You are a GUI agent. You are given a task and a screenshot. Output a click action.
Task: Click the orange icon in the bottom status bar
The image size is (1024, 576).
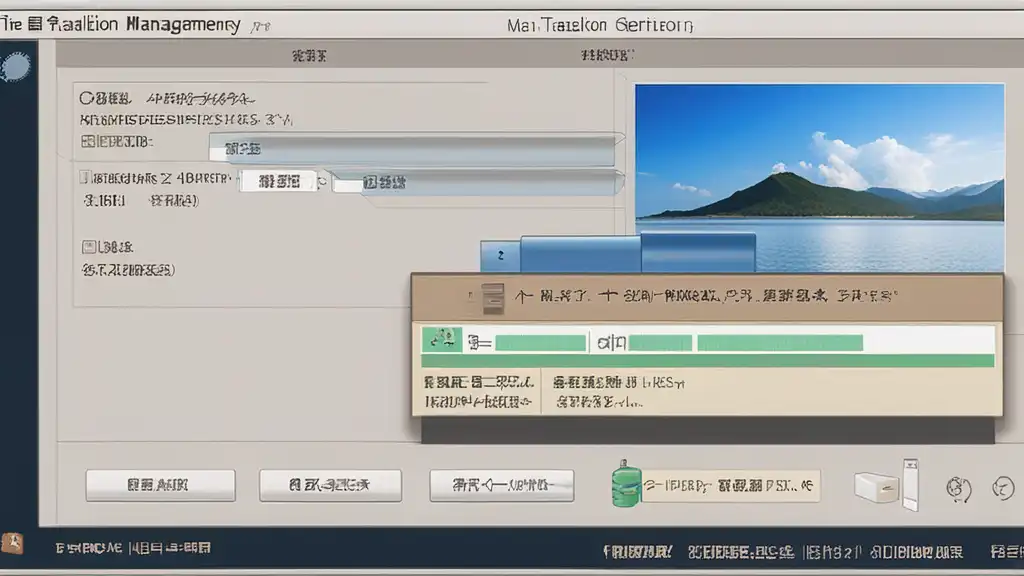pyautogui.click(x=12, y=543)
